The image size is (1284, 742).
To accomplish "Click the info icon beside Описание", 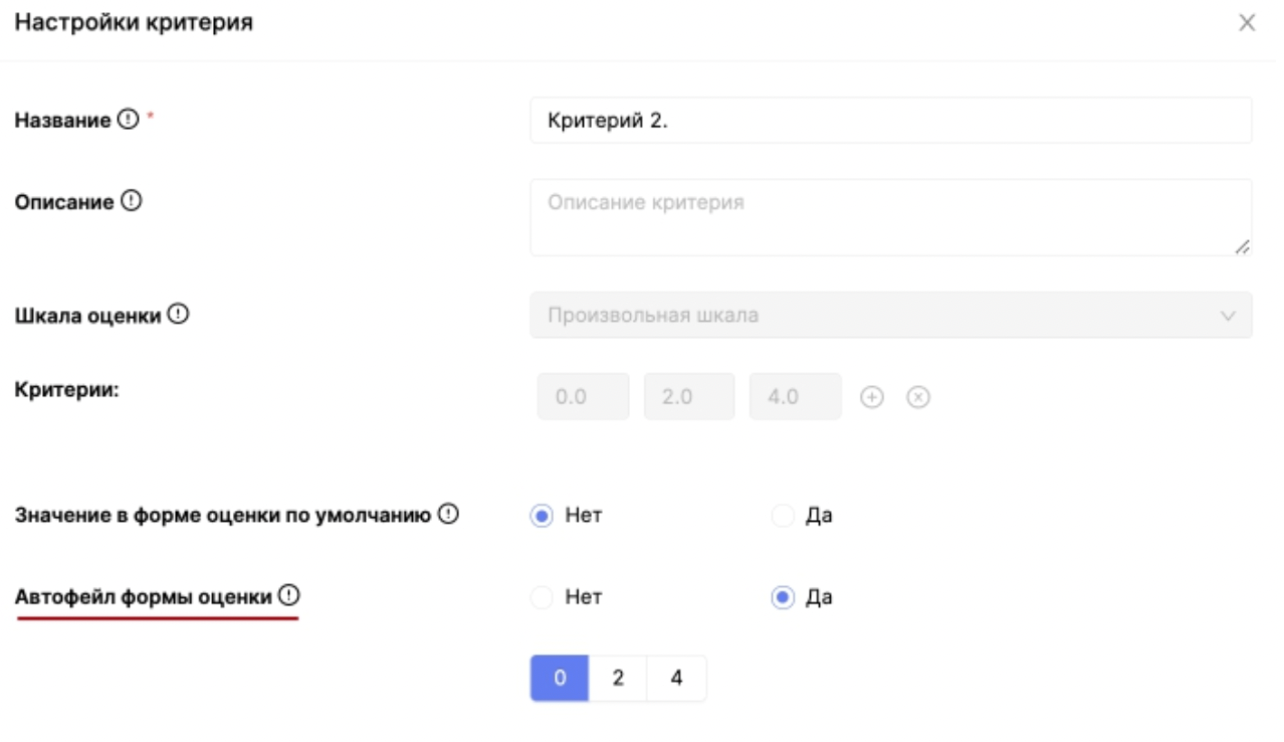I will click(131, 201).
